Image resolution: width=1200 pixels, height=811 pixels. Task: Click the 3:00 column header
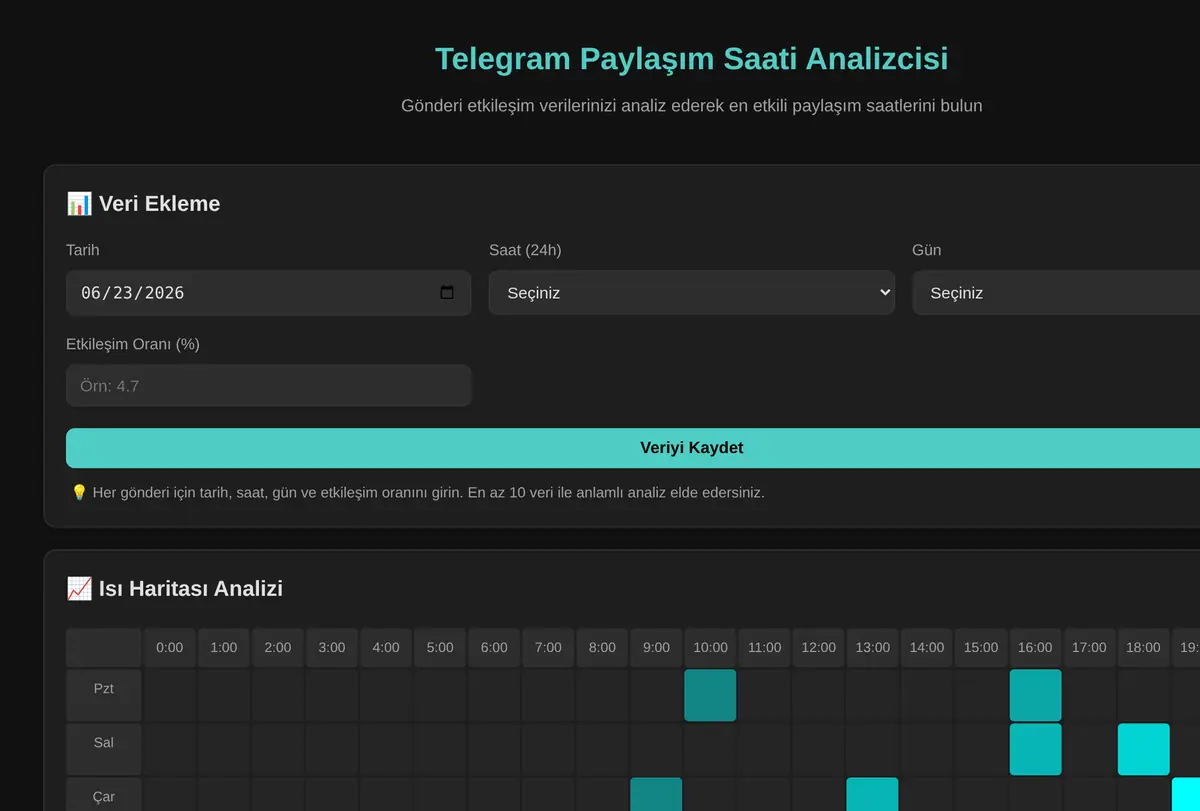pyautogui.click(x=332, y=648)
